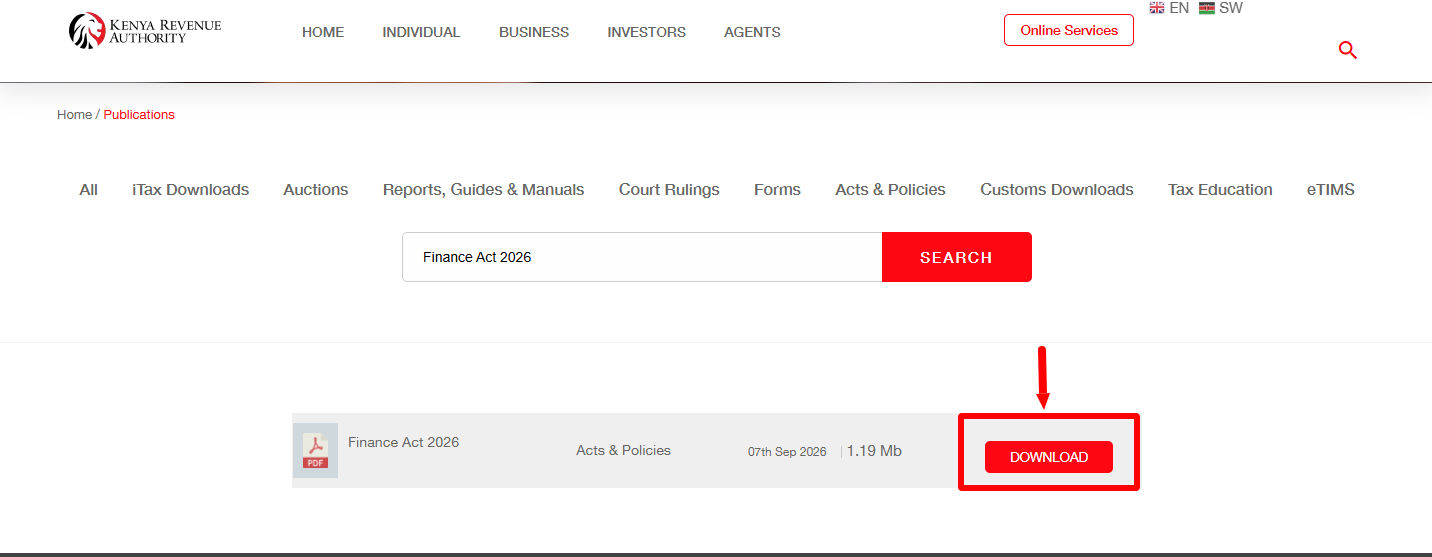The image size is (1432, 557).
Task: Select Customs Downloads category
Action: 1057,190
